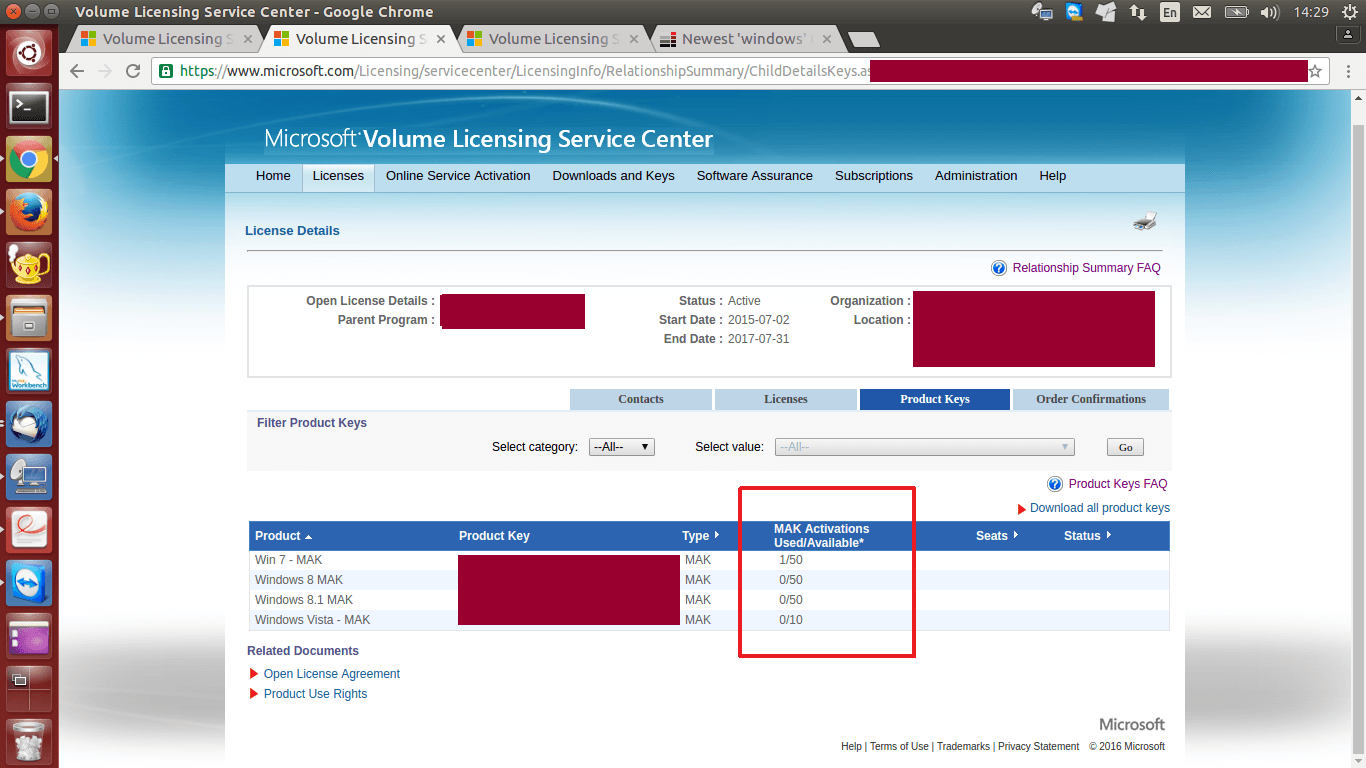Open Home in the navigation menu
The width and height of the screenshot is (1366, 768).
coord(273,176)
